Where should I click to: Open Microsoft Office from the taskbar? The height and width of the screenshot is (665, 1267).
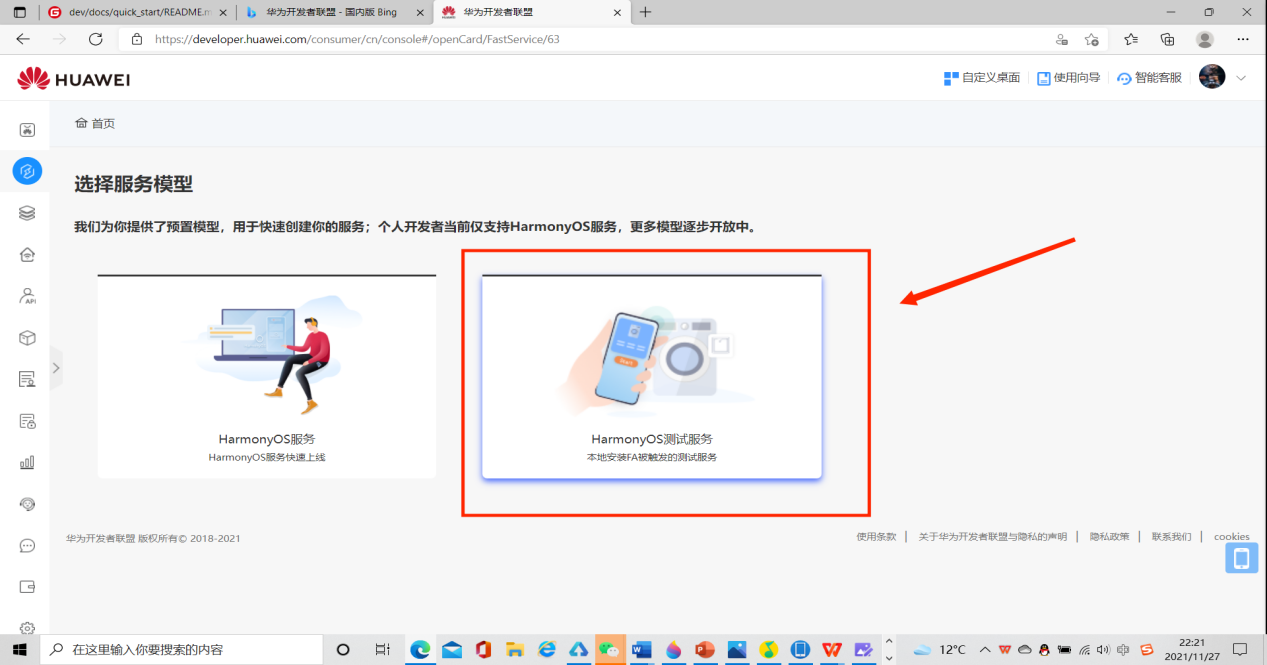point(484,649)
